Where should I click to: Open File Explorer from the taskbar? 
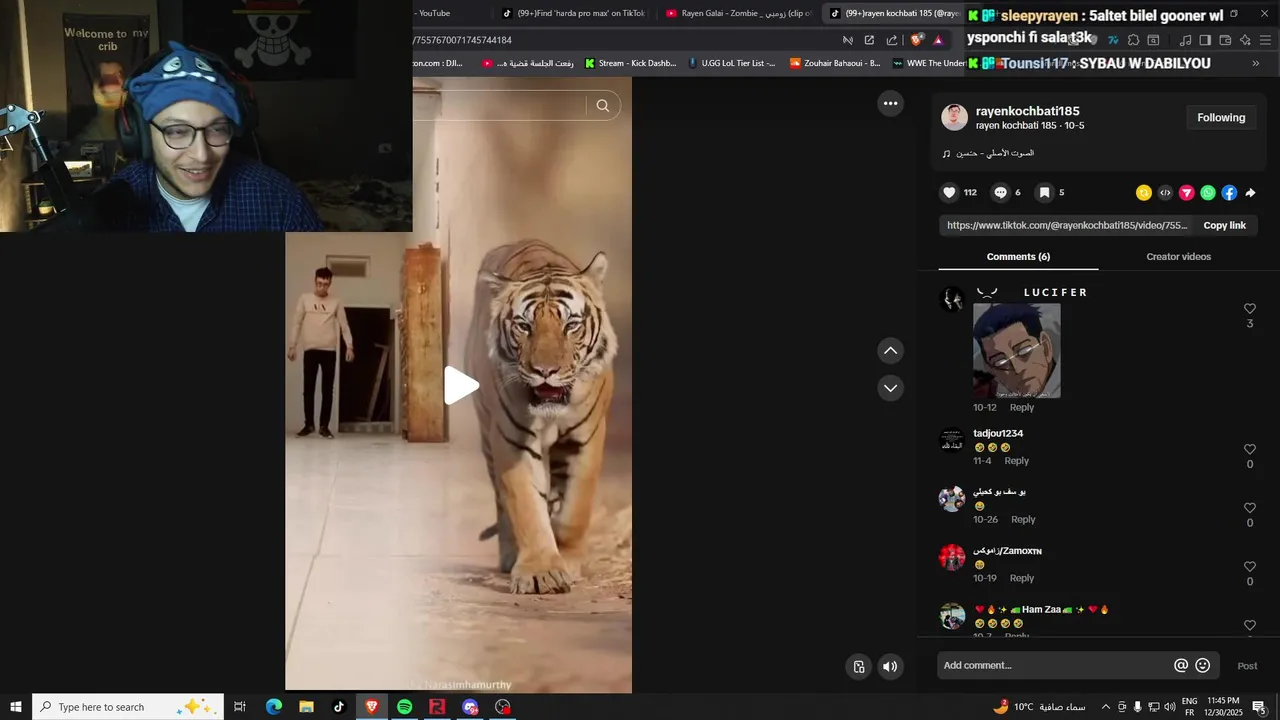(x=306, y=707)
